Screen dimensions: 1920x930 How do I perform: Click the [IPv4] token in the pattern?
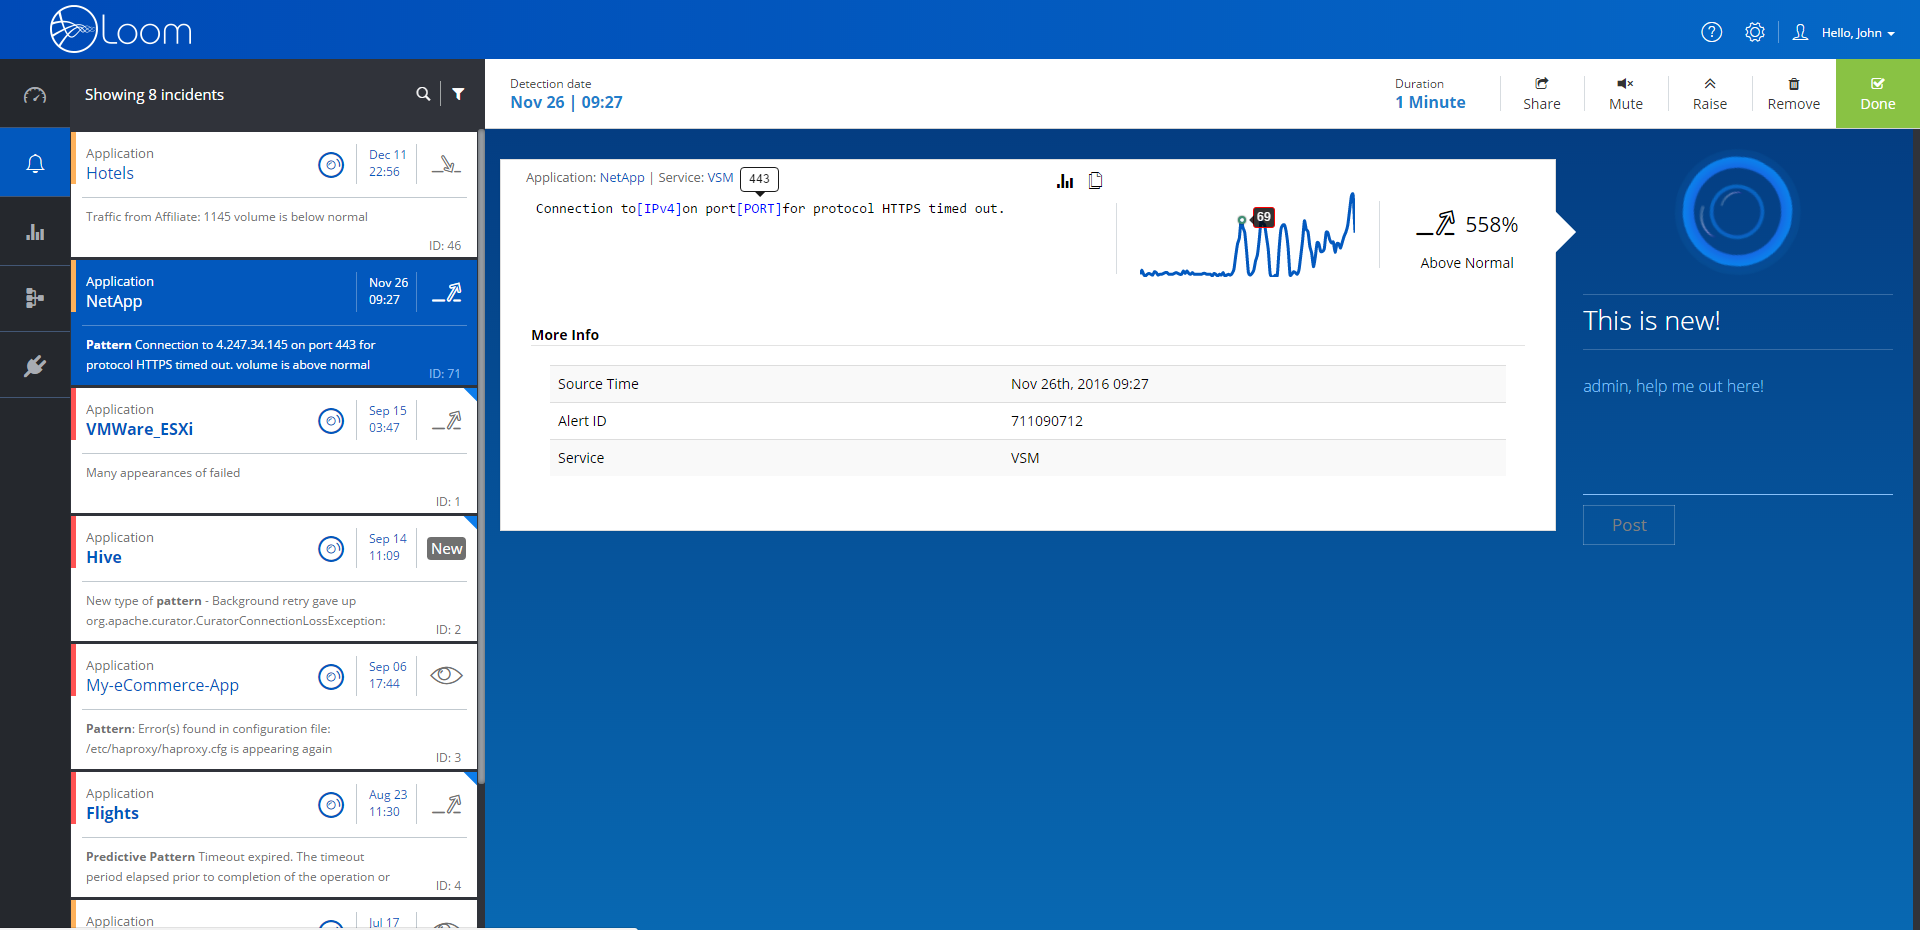coord(659,209)
